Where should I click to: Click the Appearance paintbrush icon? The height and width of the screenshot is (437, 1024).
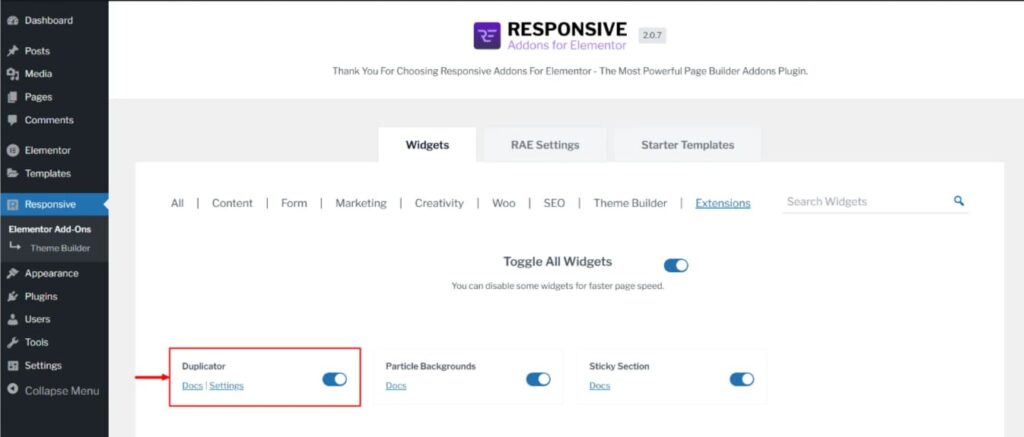[12, 274]
